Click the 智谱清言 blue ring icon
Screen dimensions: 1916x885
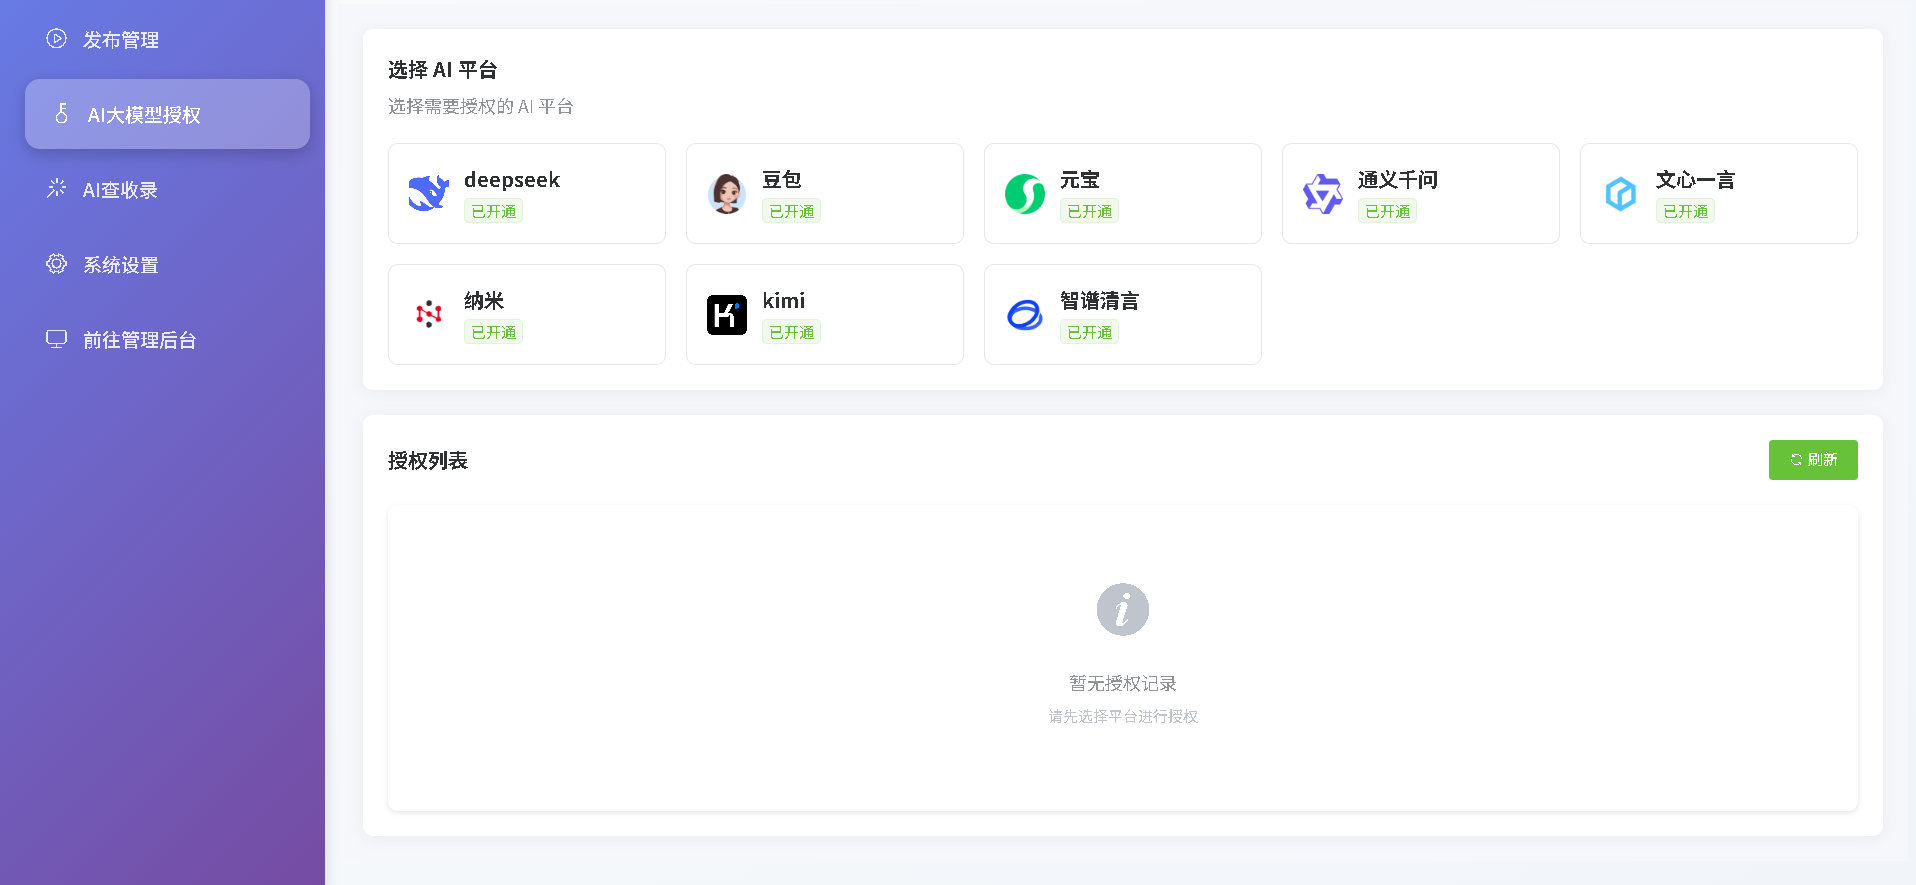1024,314
